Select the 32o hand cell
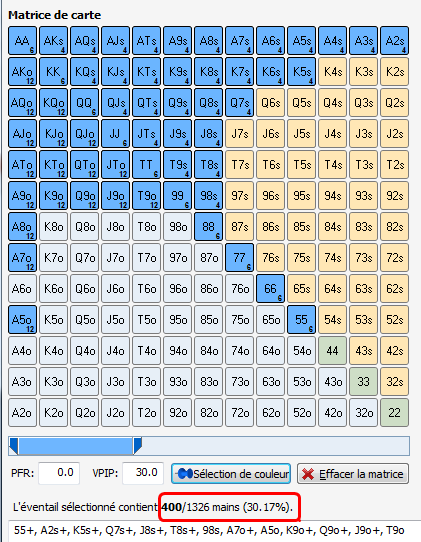Viewport: 421px width, 542px height. tap(364, 413)
